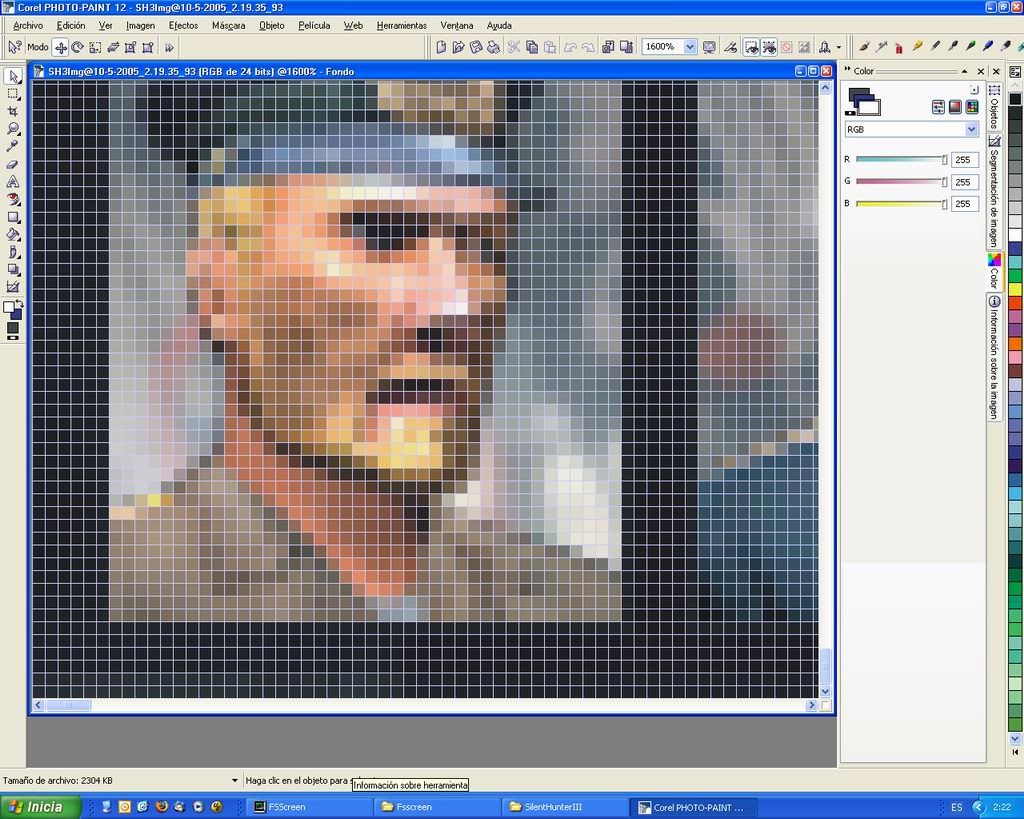Choose the Red-eye Removal tool
Screen dimensions: 1024x819
(13, 200)
